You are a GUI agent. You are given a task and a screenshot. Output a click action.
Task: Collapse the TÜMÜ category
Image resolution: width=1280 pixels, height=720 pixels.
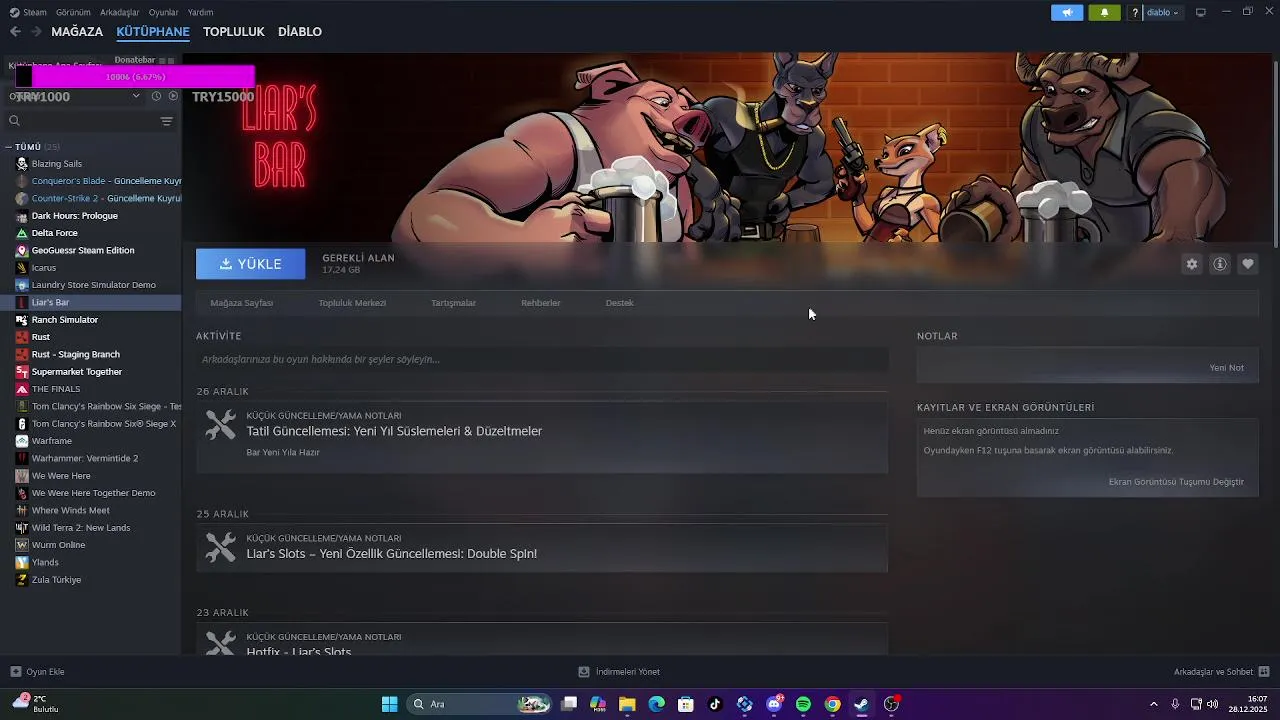(9, 147)
